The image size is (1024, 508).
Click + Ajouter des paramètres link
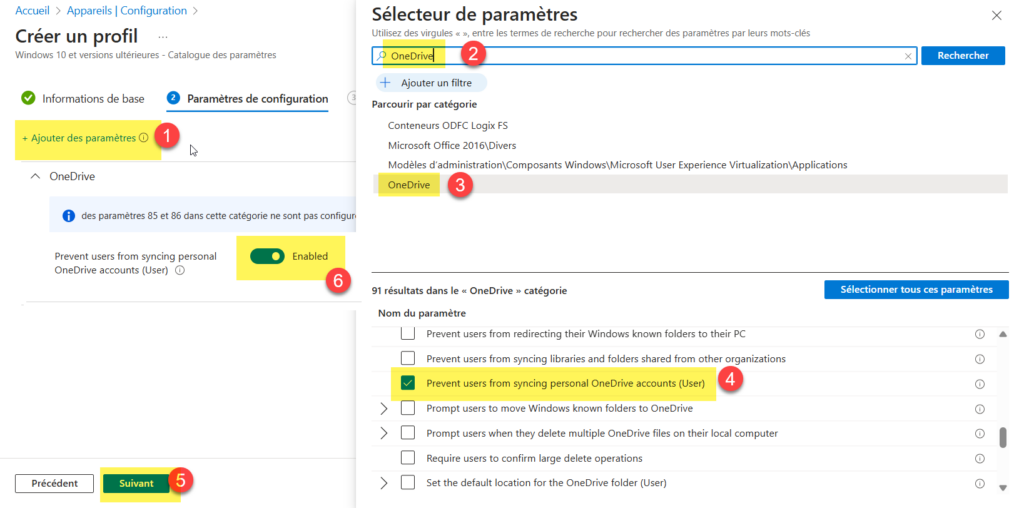coord(79,138)
